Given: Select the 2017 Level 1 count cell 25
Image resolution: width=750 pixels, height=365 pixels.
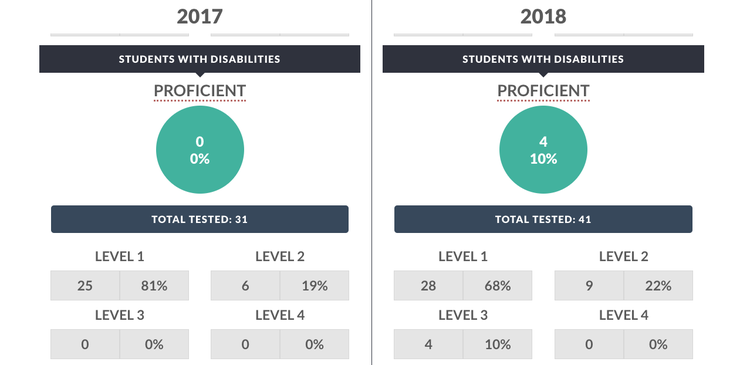Looking at the screenshot, I should pos(85,286).
